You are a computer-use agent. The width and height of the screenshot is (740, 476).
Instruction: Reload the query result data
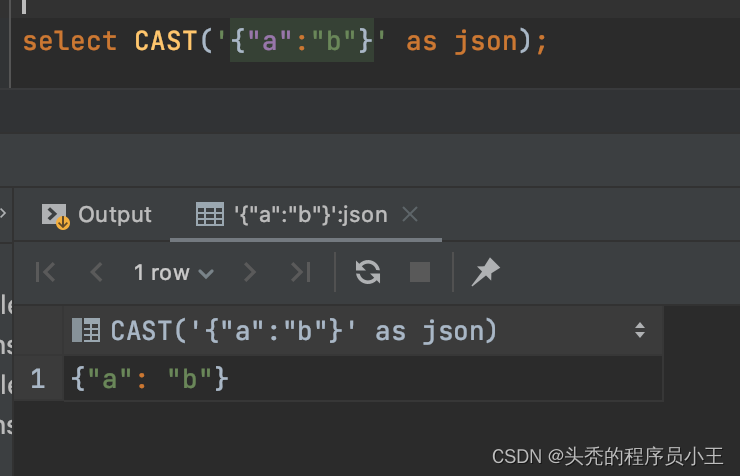tap(368, 272)
